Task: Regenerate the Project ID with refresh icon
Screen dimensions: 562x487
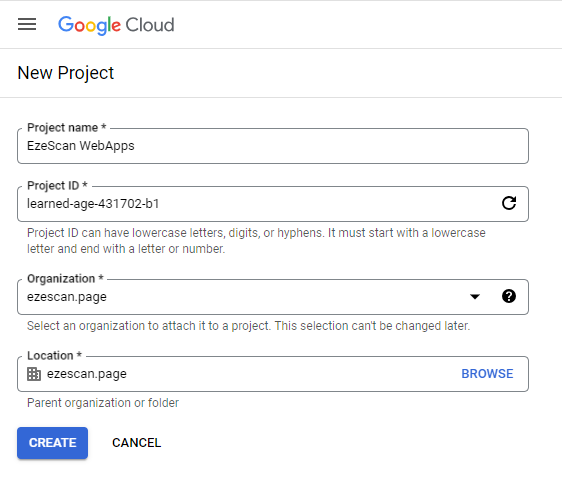Action: (509, 203)
